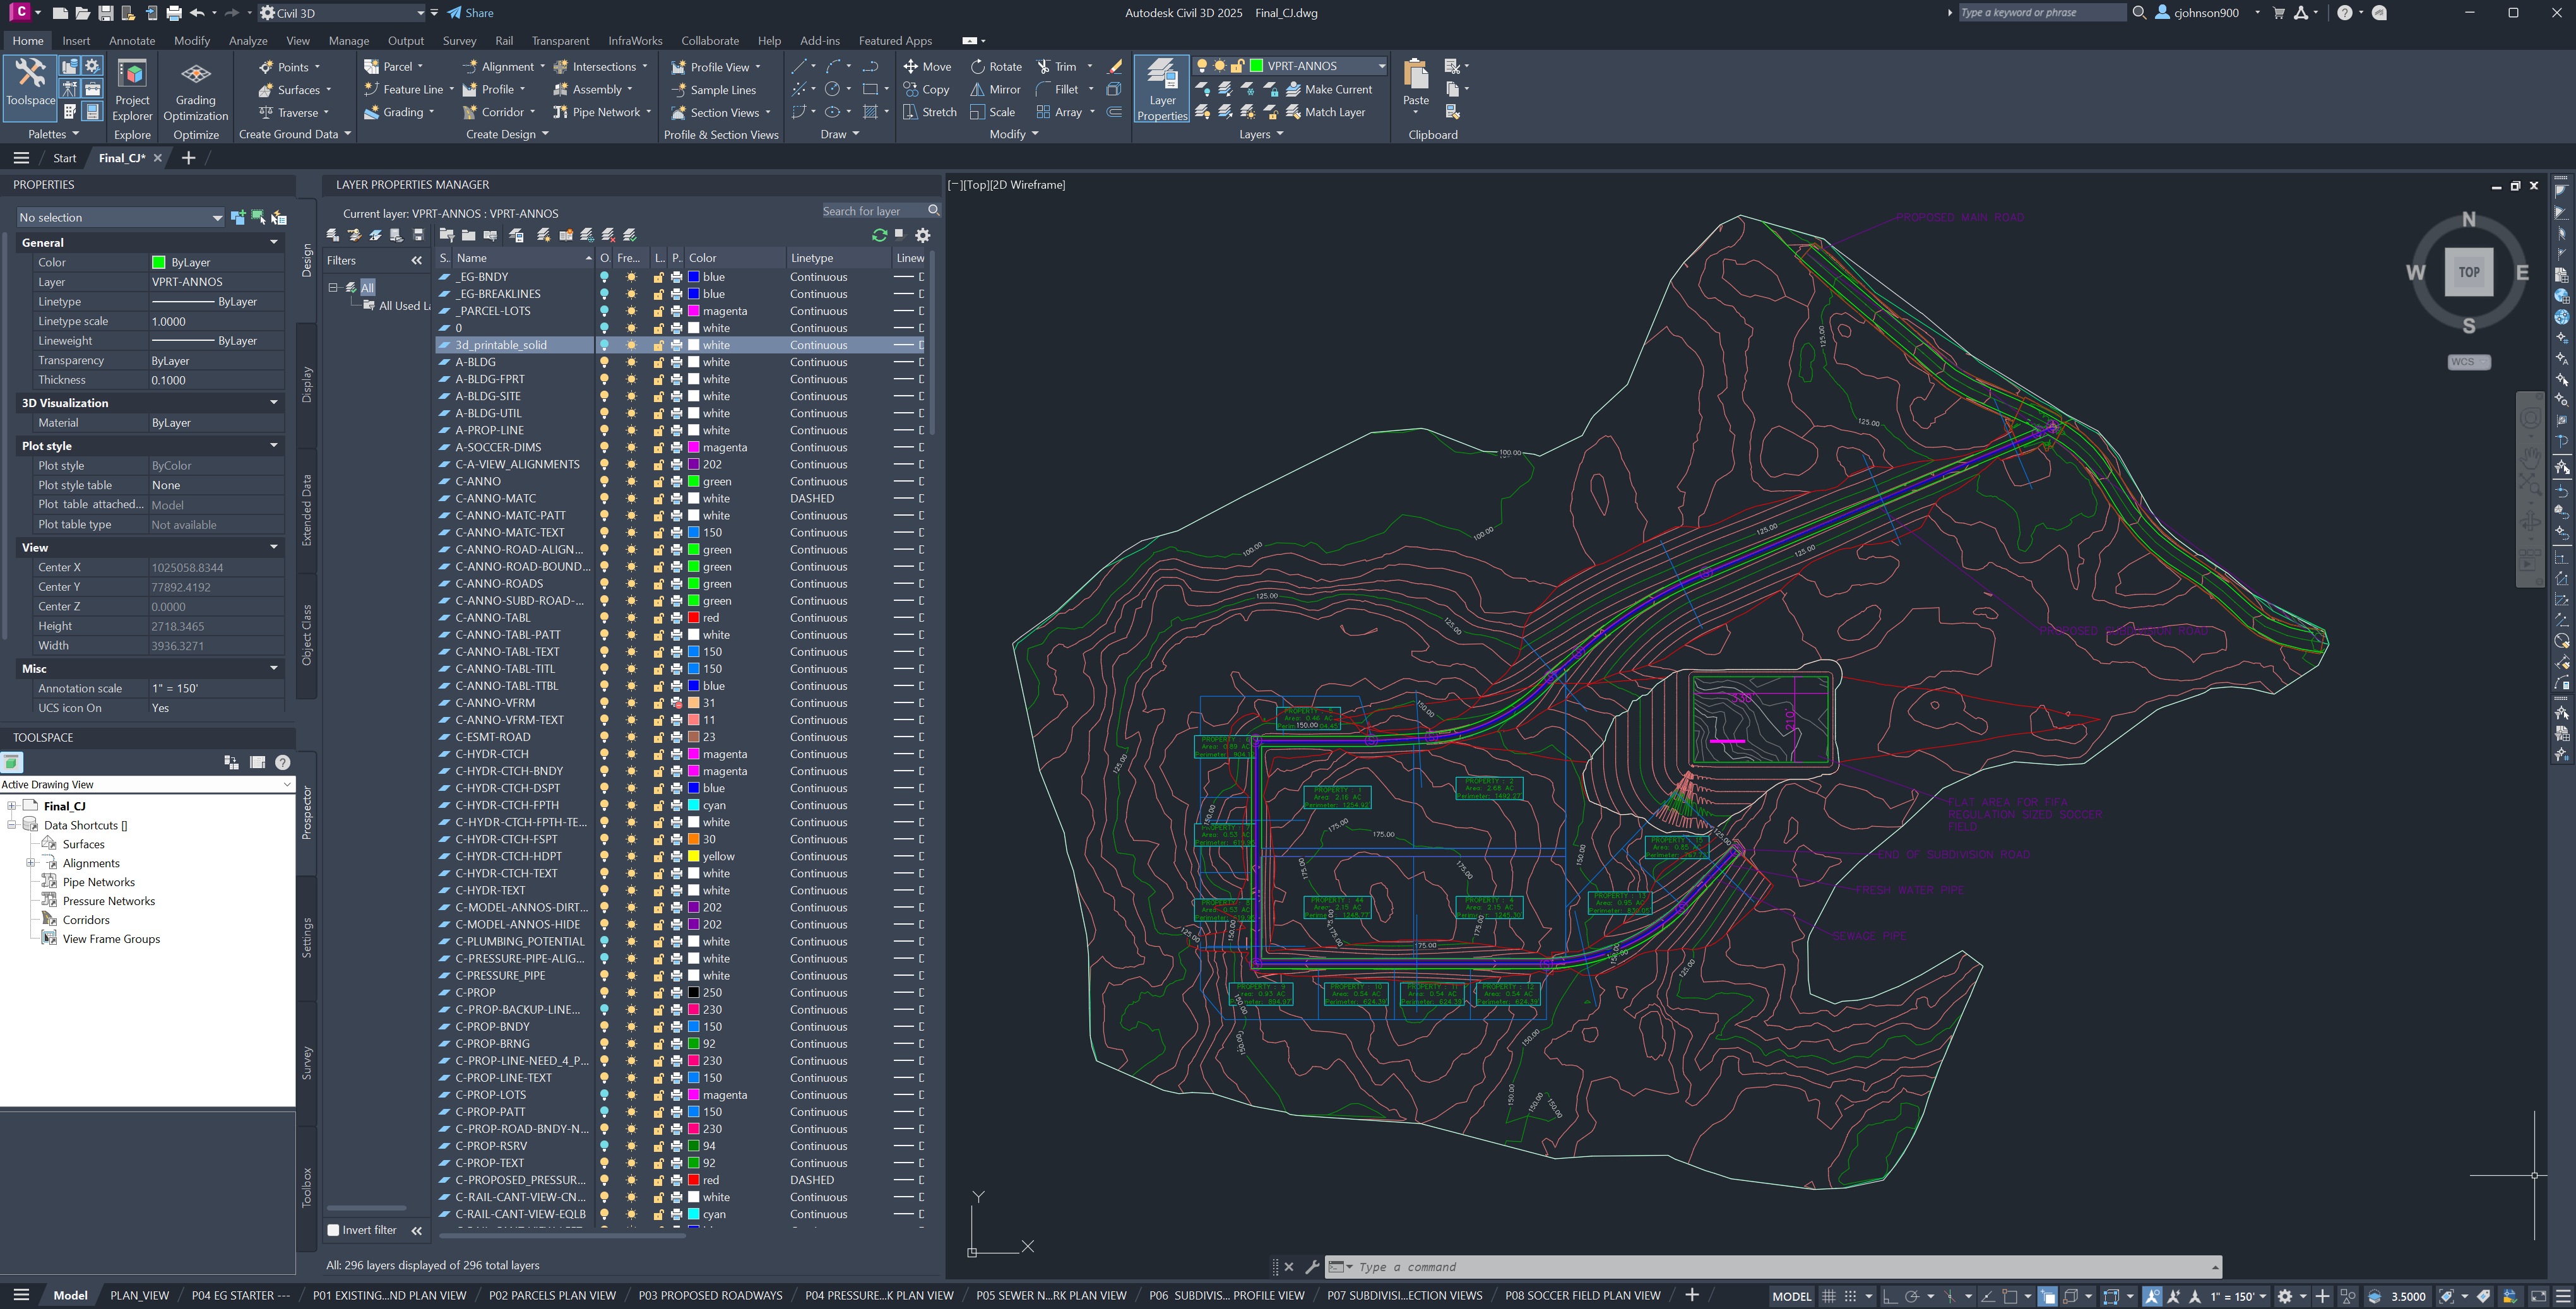The height and width of the screenshot is (1309, 2576).
Task: Switch to the Start file tab
Action: point(65,158)
